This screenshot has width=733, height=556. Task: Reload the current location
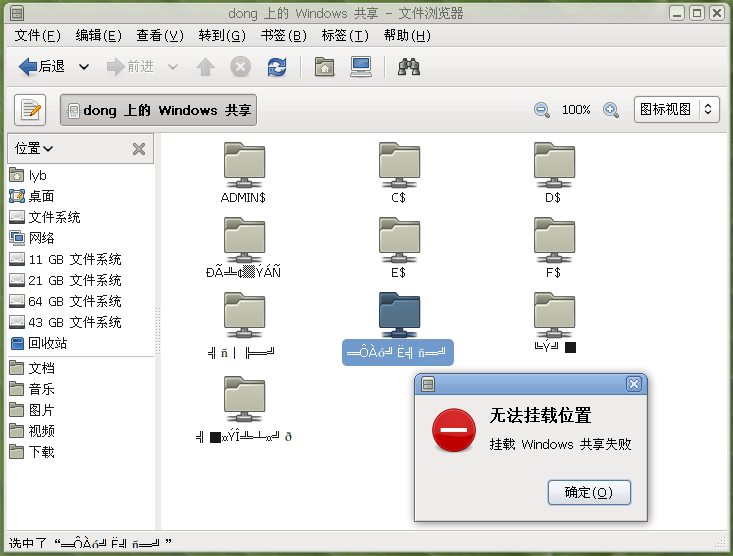(277, 67)
